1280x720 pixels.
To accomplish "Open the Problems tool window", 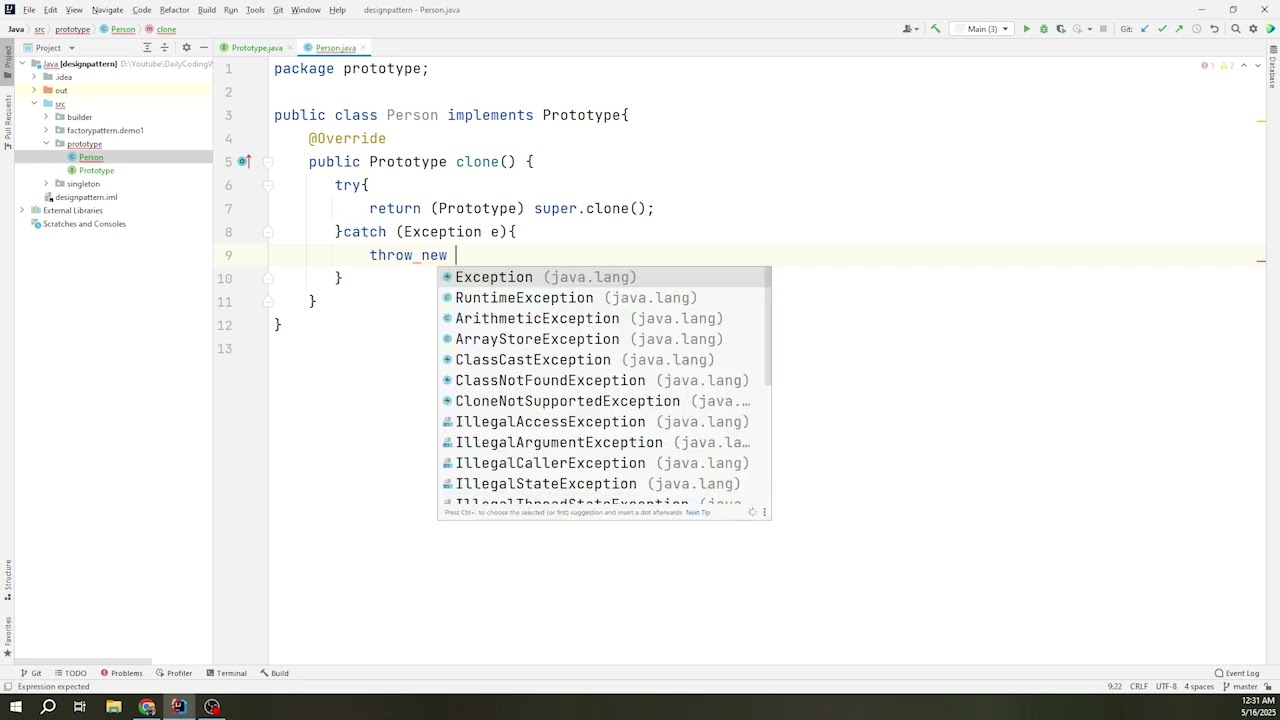I will [x=121, y=673].
